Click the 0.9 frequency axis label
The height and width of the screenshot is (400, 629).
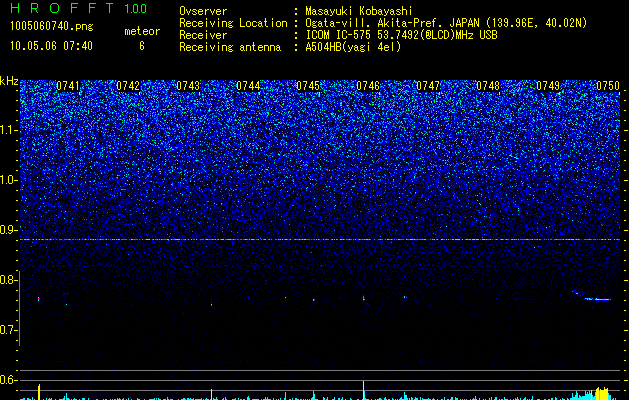(9, 230)
